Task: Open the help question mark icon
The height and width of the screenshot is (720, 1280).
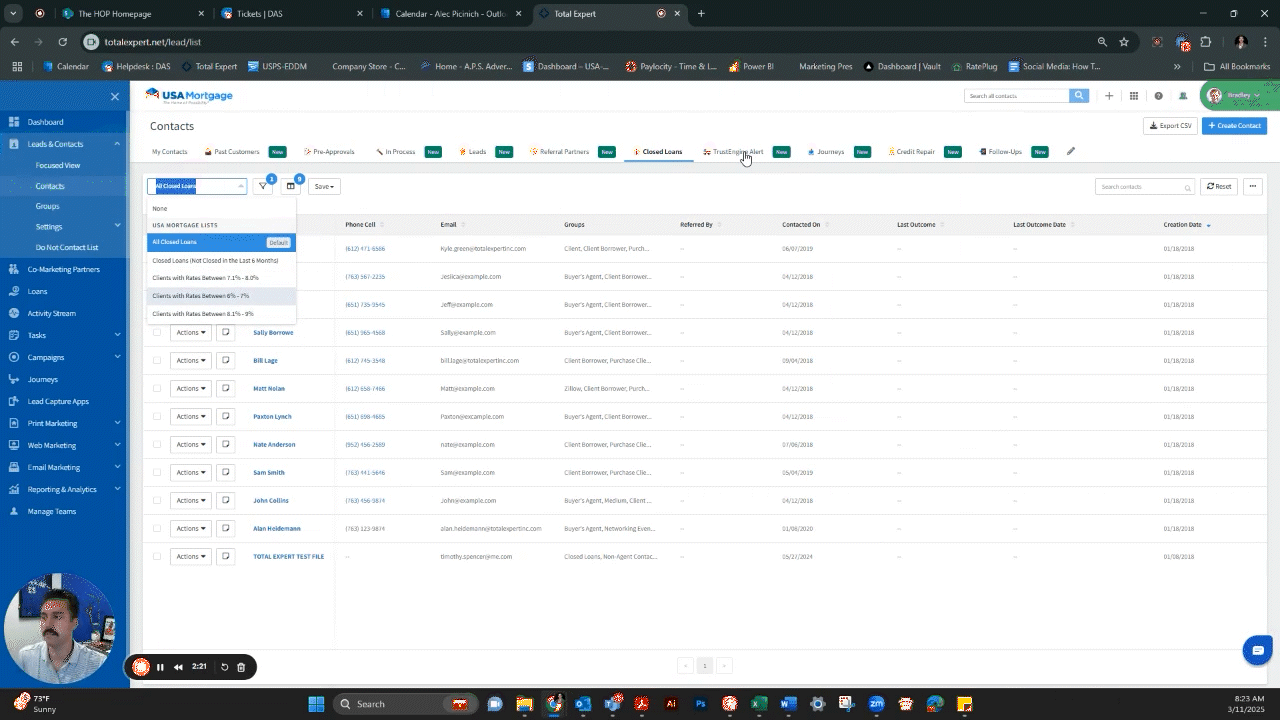Action: click(1158, 96)
